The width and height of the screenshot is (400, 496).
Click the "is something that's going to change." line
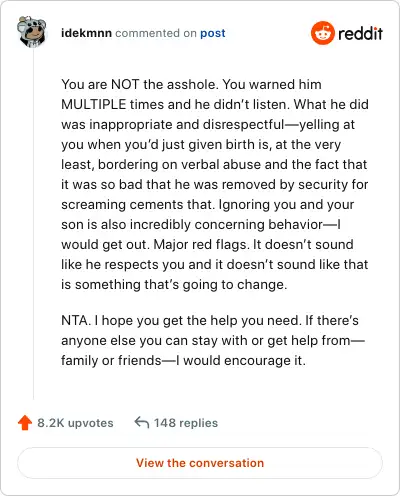[x=174, y=285]
